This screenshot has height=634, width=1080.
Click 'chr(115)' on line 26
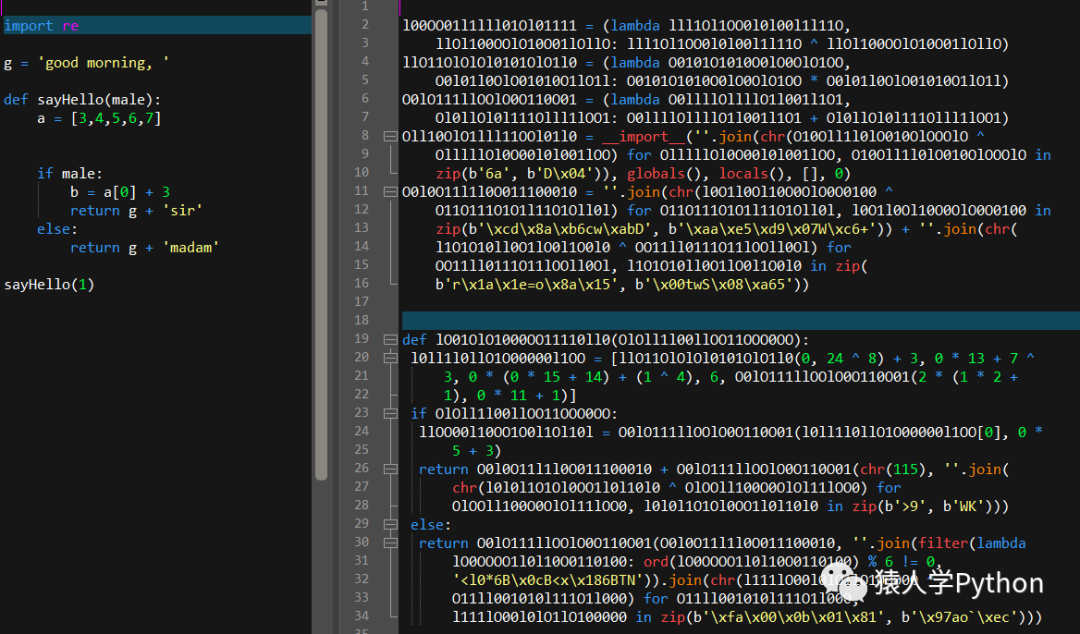893,469
